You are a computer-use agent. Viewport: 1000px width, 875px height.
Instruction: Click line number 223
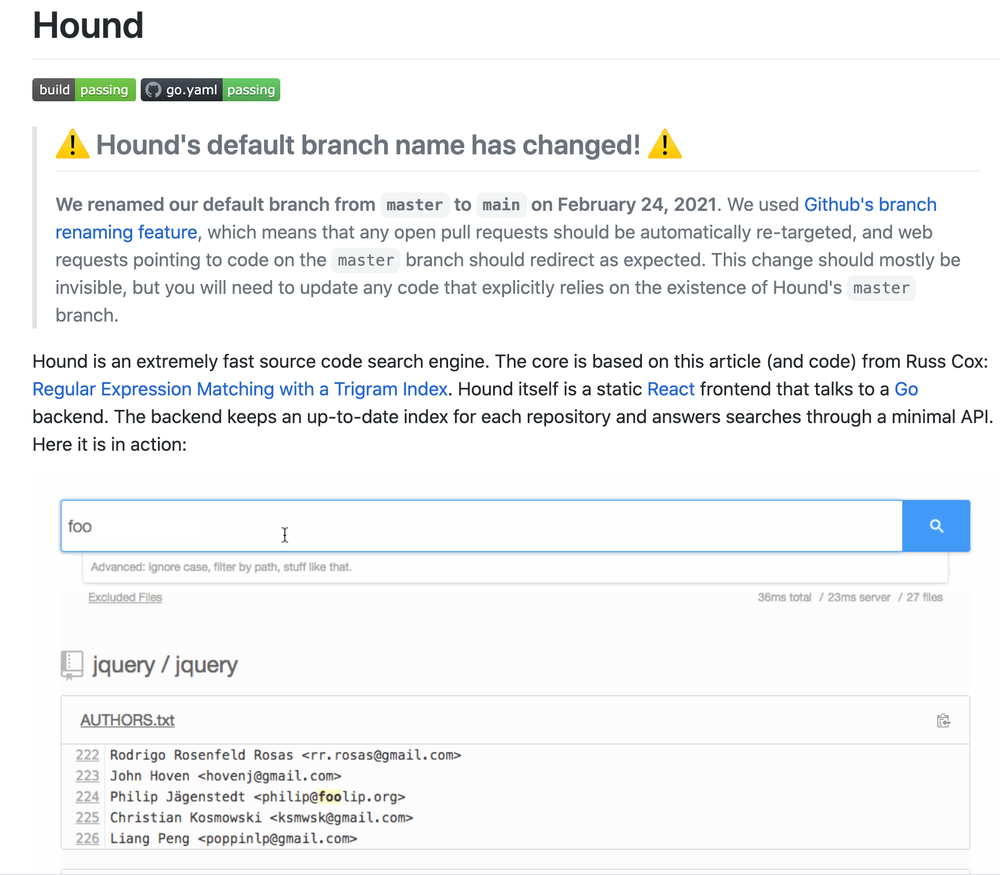(x=87, y=776)
